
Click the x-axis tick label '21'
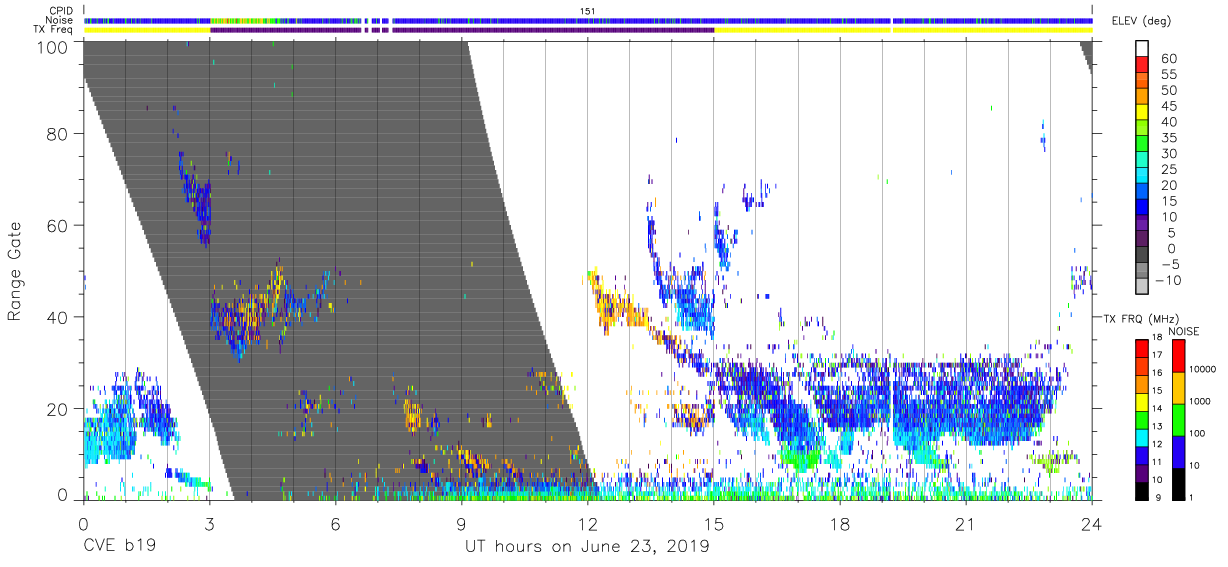pos(966,523)
